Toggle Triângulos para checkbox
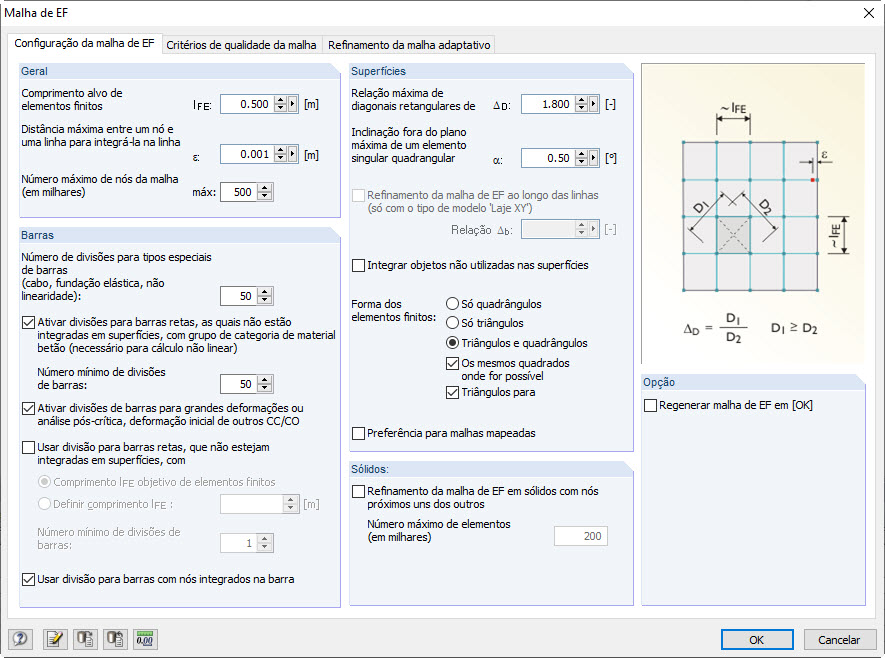 coord(452,393)
